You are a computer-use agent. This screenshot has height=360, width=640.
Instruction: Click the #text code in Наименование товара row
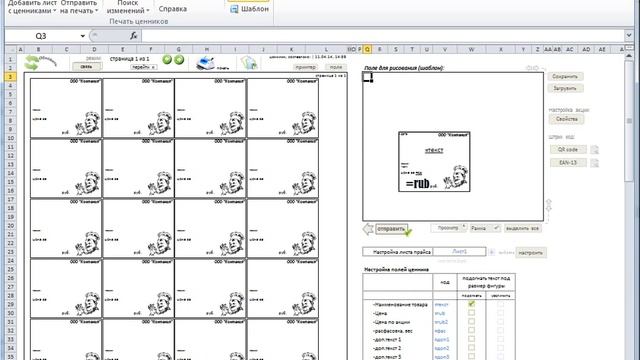pos(442,304)
